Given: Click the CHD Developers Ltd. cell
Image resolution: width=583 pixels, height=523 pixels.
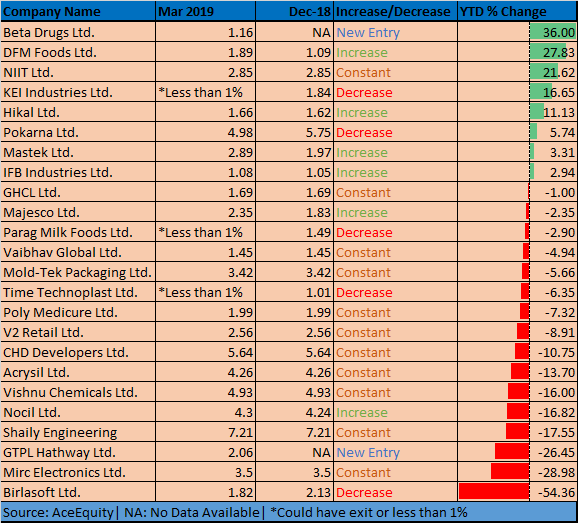Looking at the screenshot, I should 78,353.
